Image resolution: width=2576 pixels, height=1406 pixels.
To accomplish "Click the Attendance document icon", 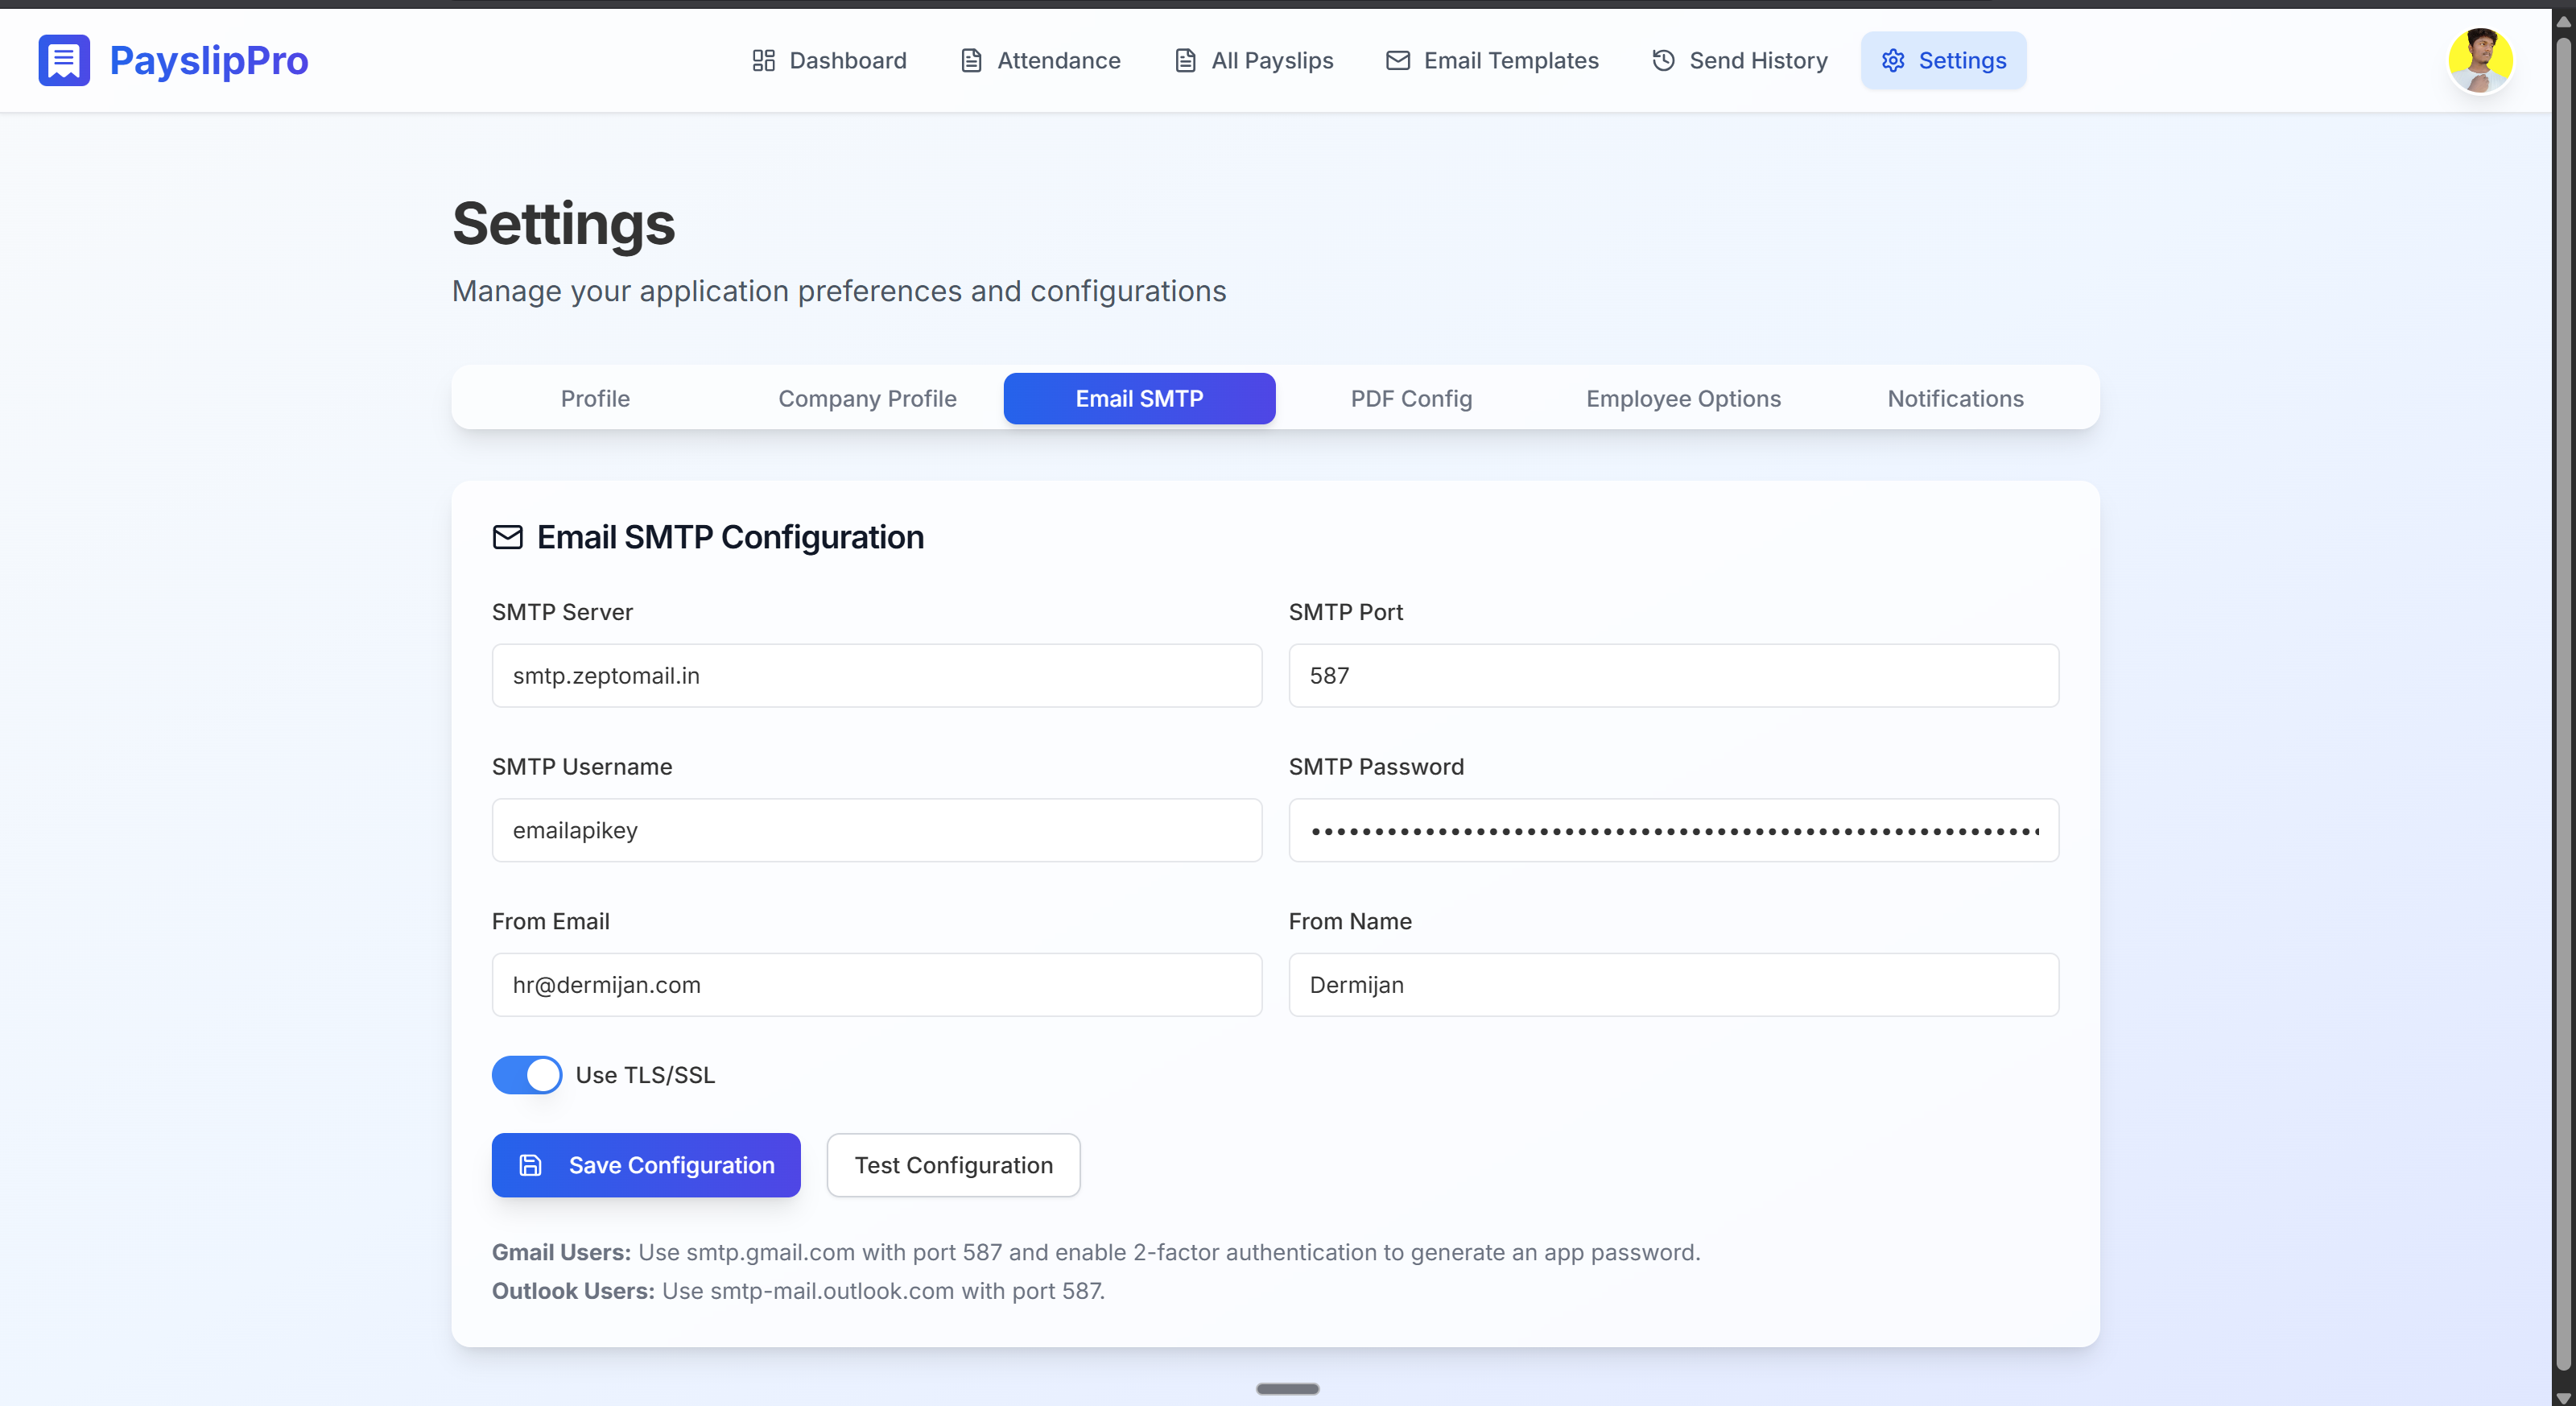I will coord(970,61).
